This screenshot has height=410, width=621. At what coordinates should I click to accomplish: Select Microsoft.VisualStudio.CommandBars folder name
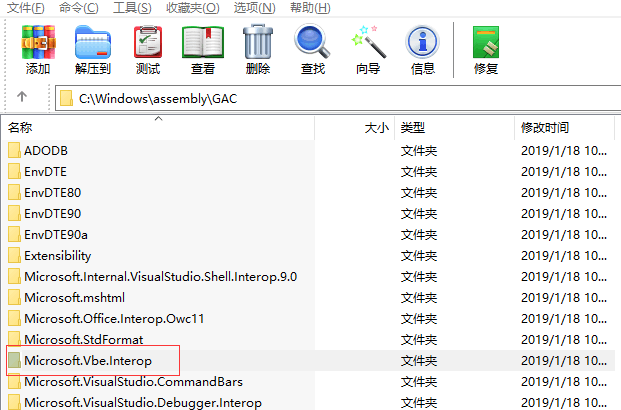[x=133, y=381]
